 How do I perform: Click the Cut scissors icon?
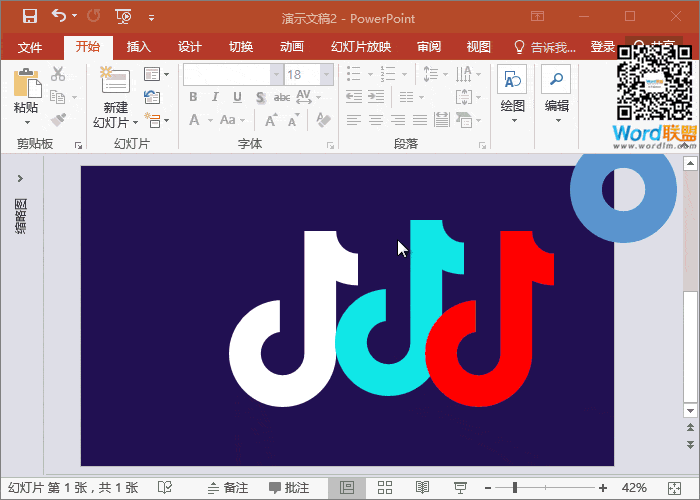coord(58,74)
